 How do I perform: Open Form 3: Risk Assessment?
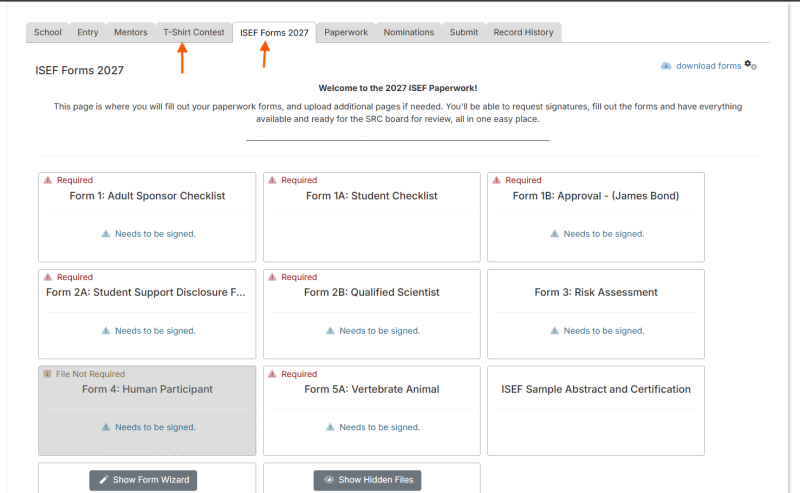[x=596, y=314]
